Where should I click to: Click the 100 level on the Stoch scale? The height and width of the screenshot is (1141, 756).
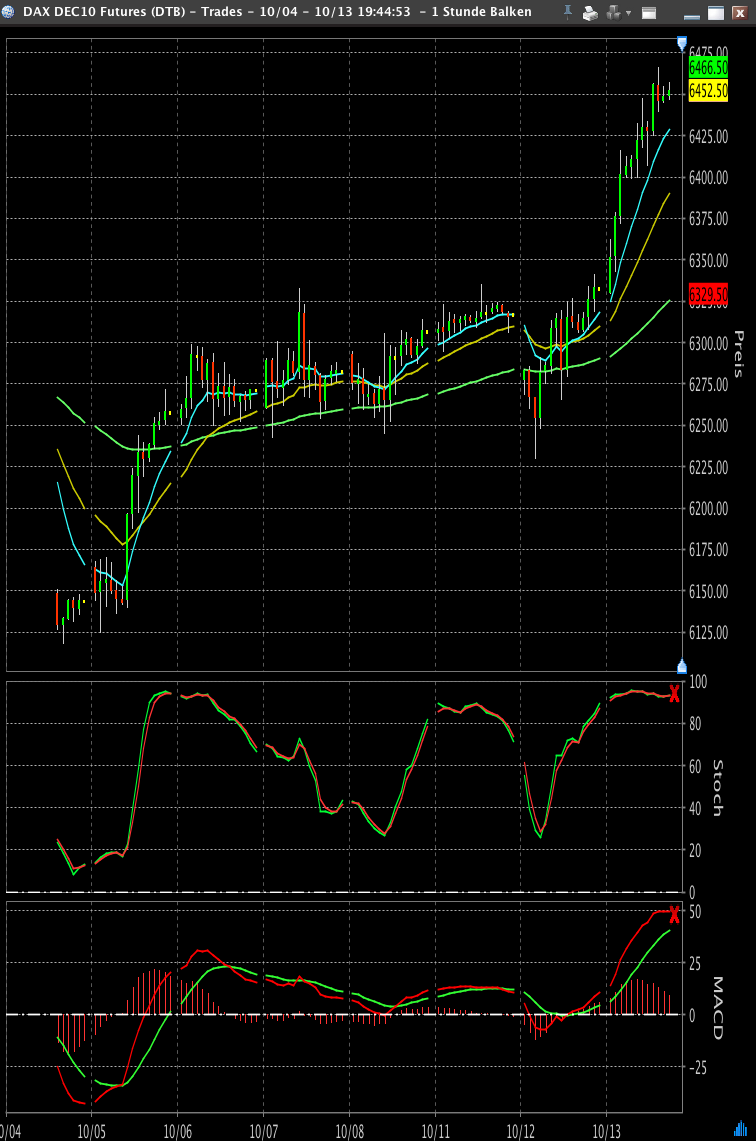pos(698,682)
